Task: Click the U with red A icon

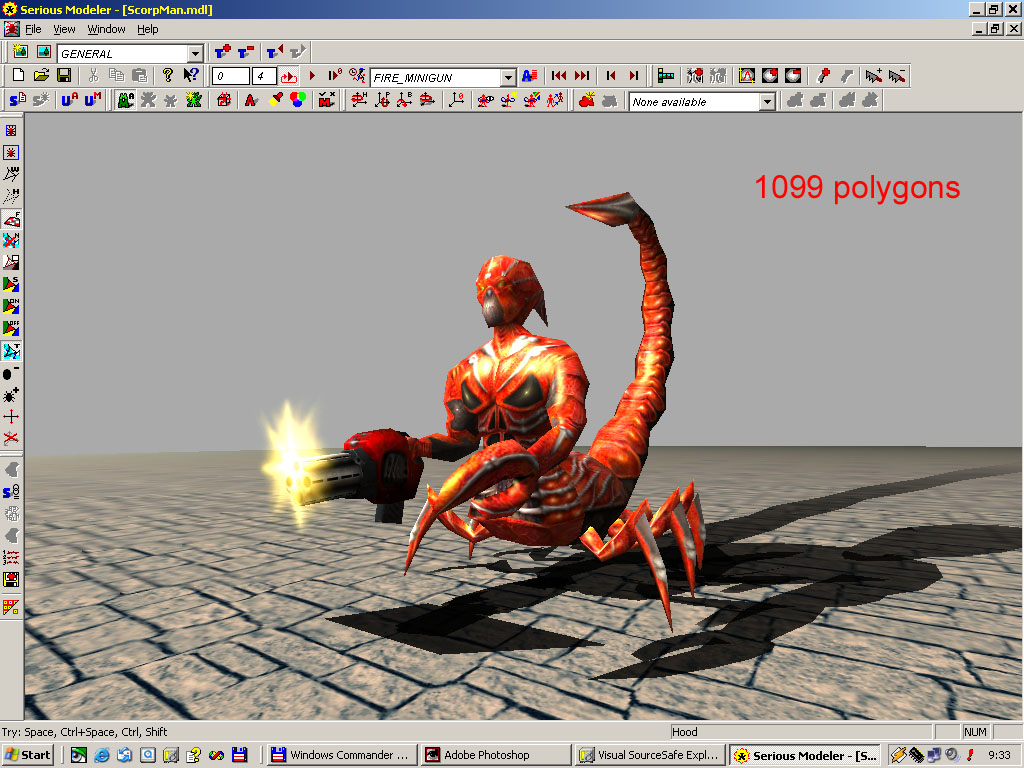Action: click(x=69, y=100)
